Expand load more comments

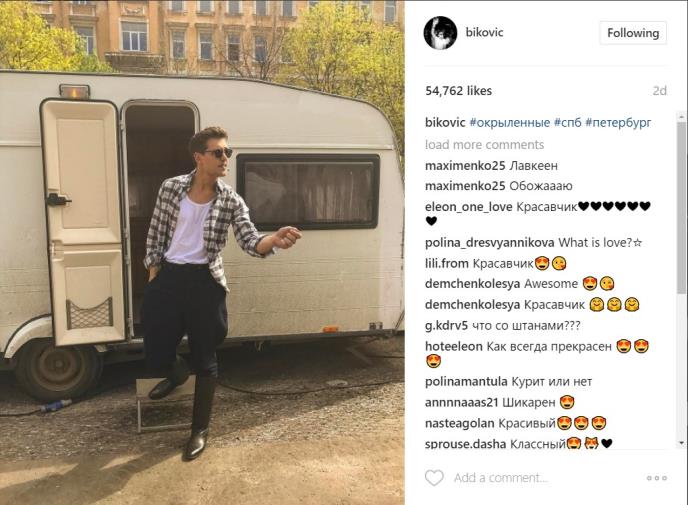tap(484, 145)
